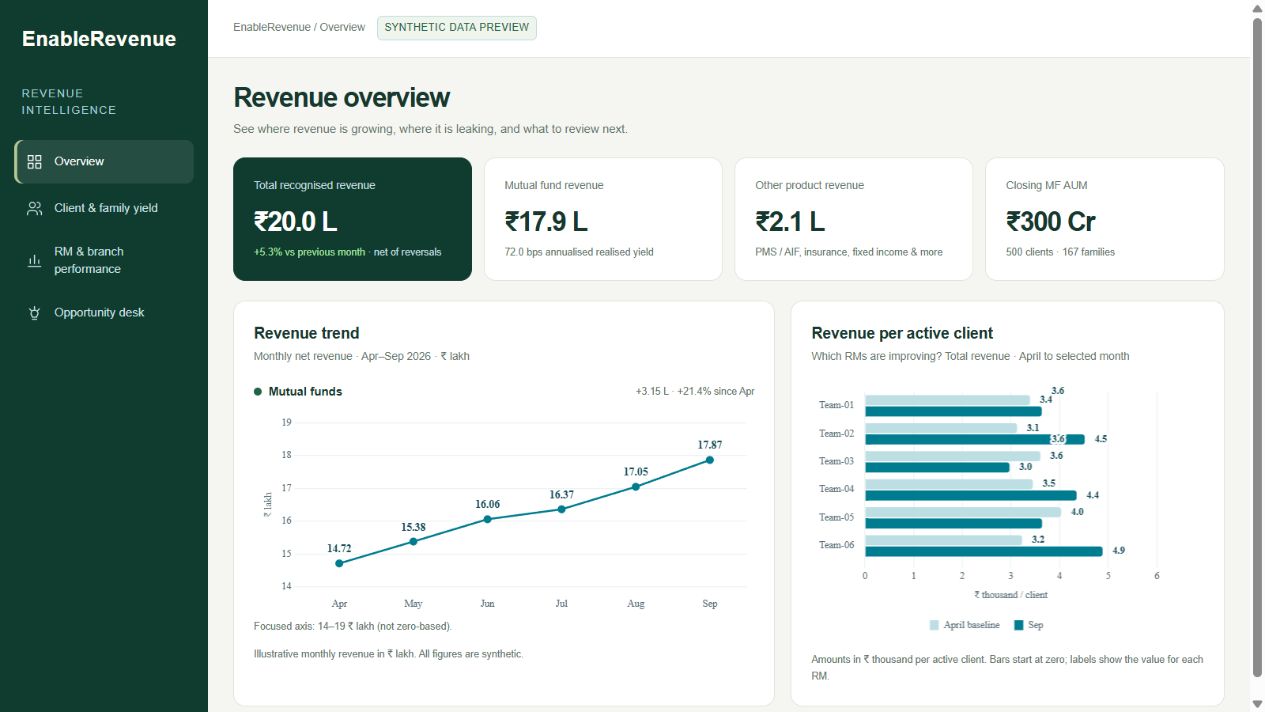Click the May data point 15.38
Image resolution: width=1265 pixels, height=712 pixels.
(x=413, y=542)
